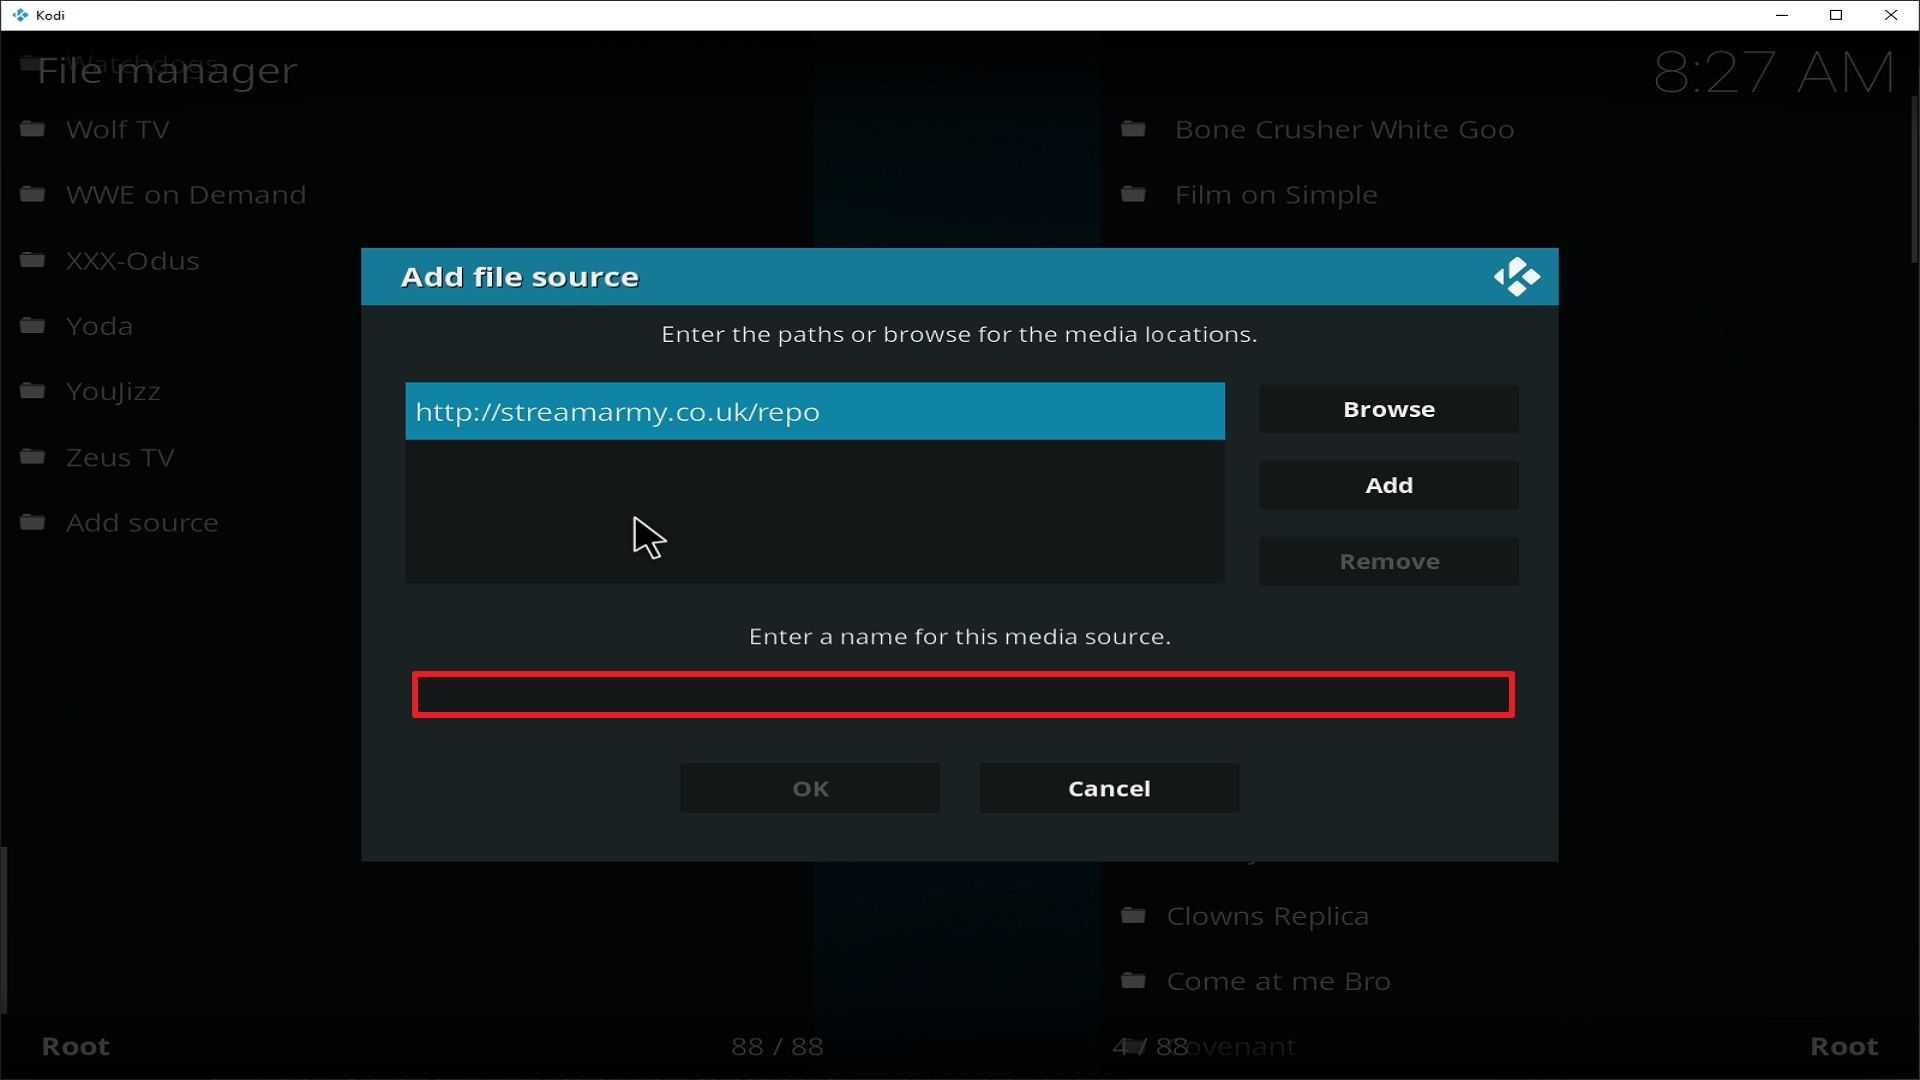Select the Zeus TV source label
This screenshot has width=1920, height=1080.
[120, 457]
